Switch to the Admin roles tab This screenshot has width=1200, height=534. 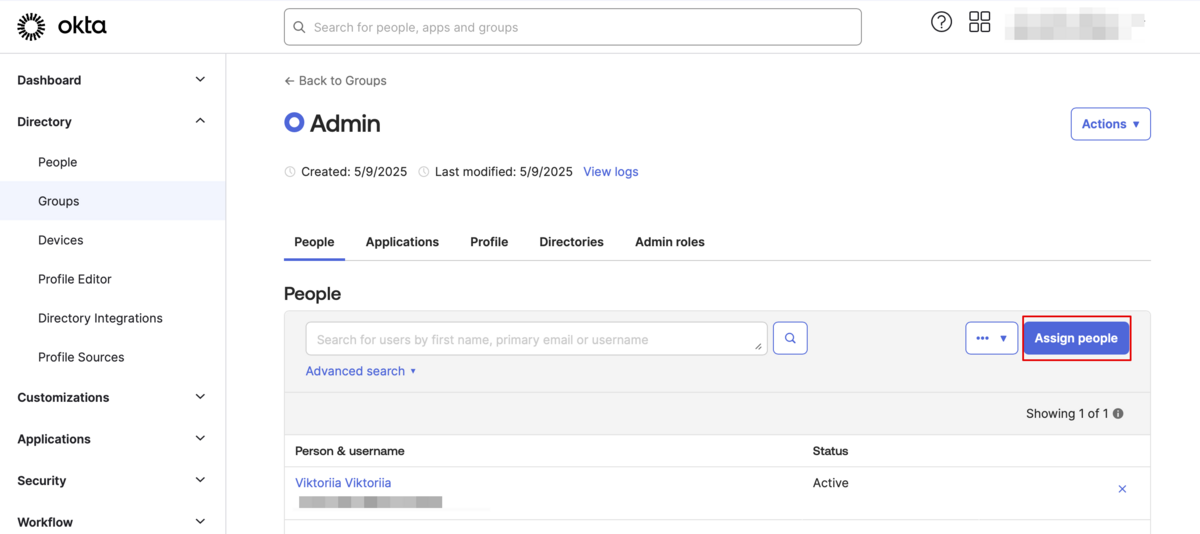pyautogui.click(x=669, y=242)
